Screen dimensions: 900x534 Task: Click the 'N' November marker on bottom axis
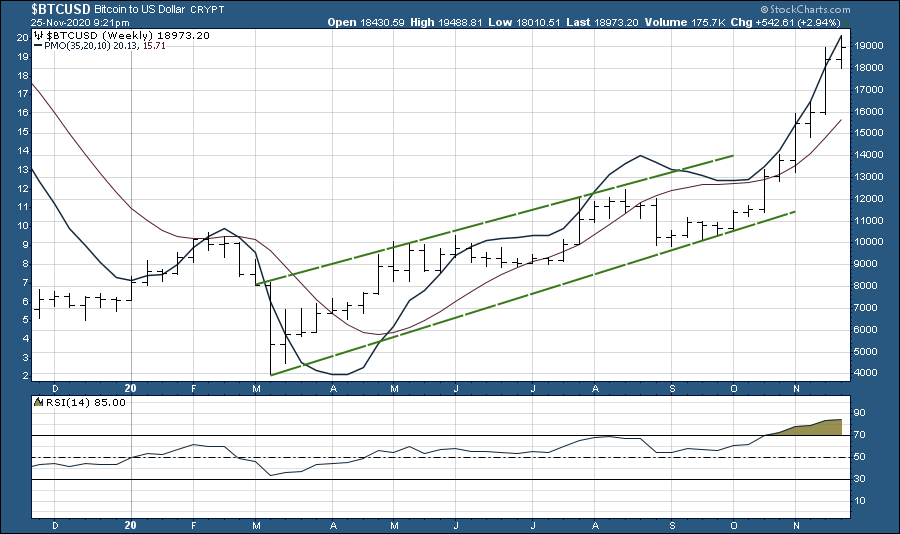pos(797,386)
